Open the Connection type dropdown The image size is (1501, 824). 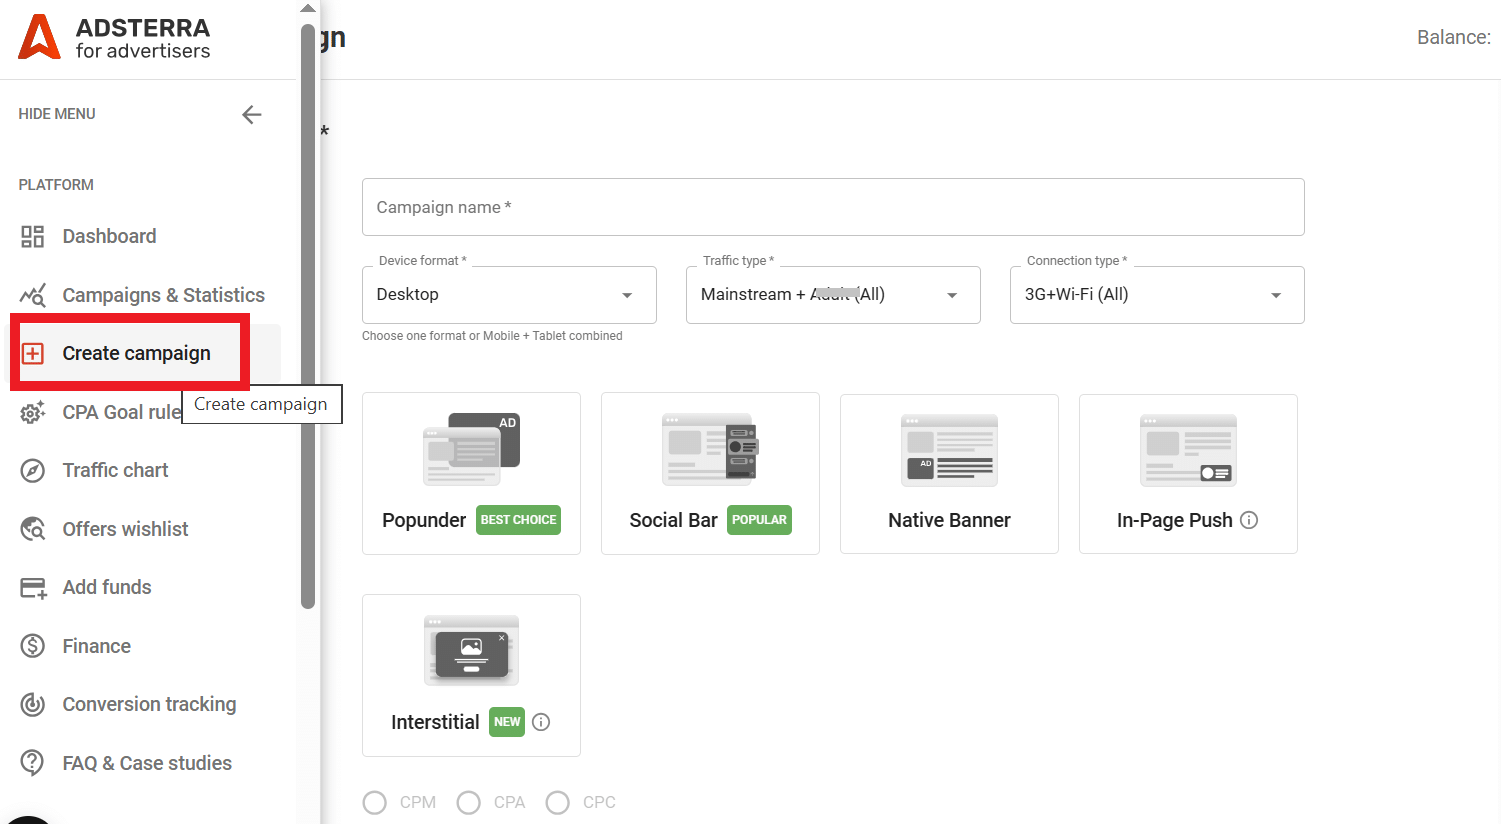point(1157,295)
